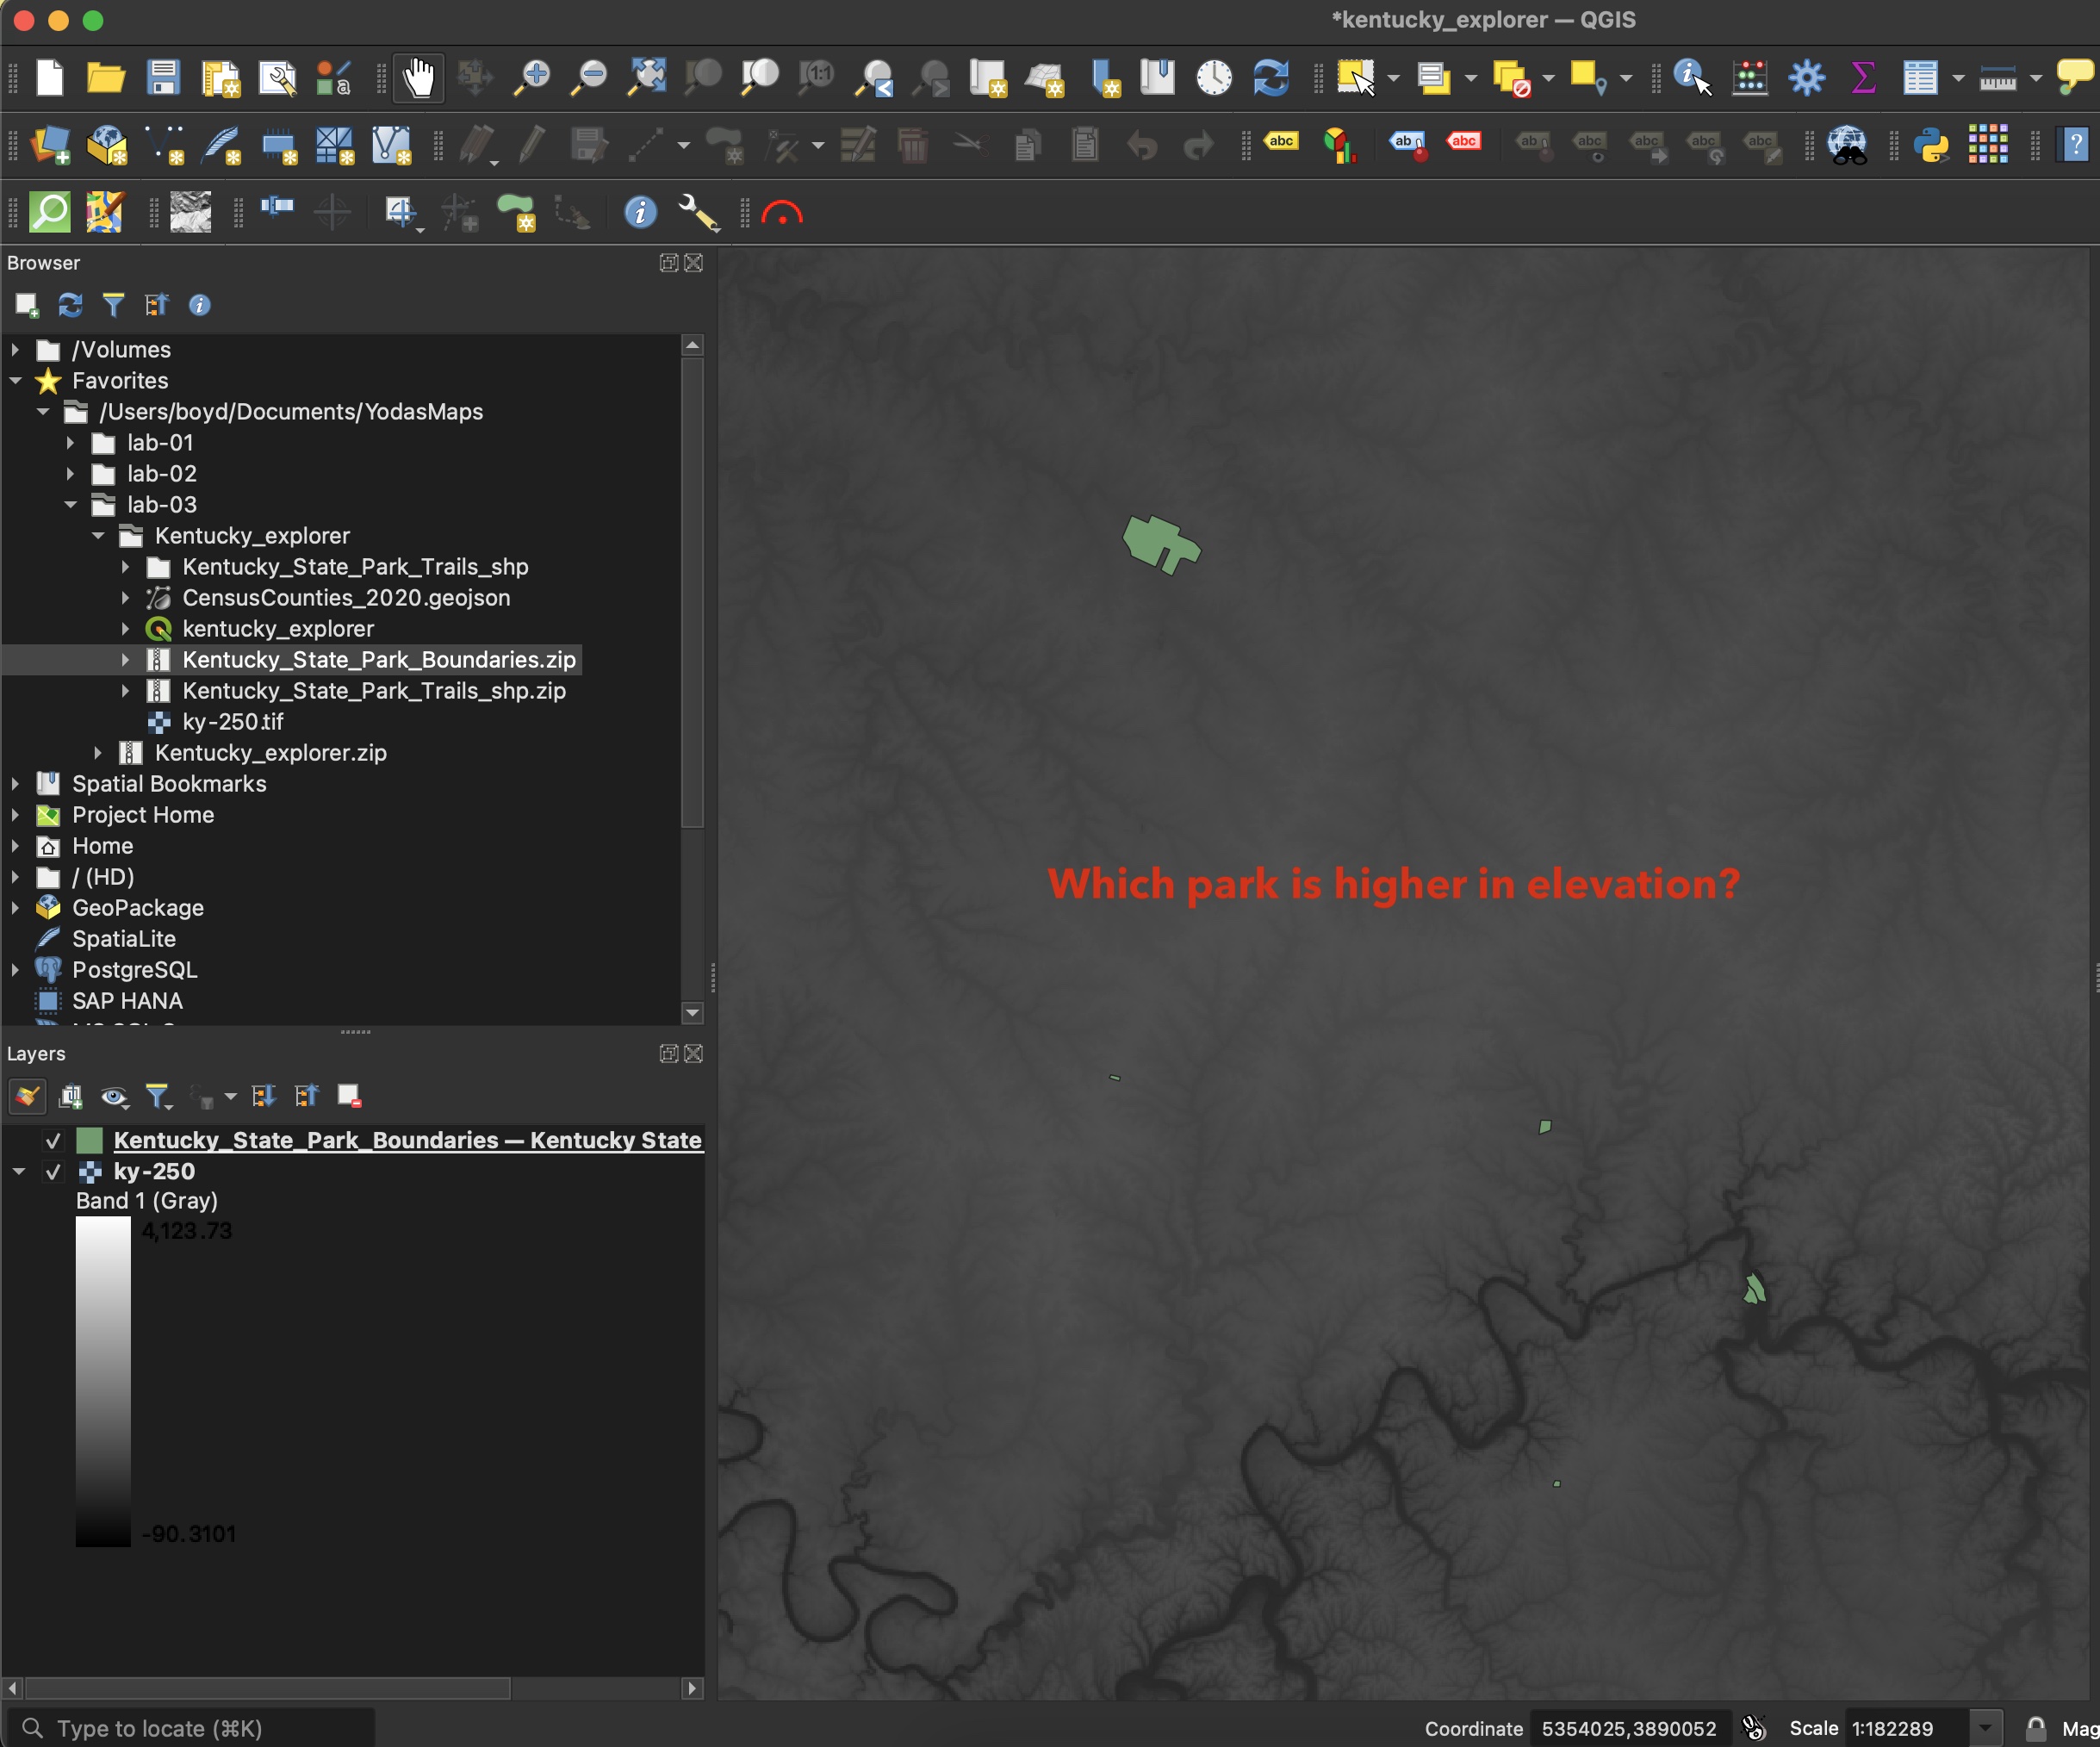
Task: Open the Help question mark icon
Action: (2075, 146)
